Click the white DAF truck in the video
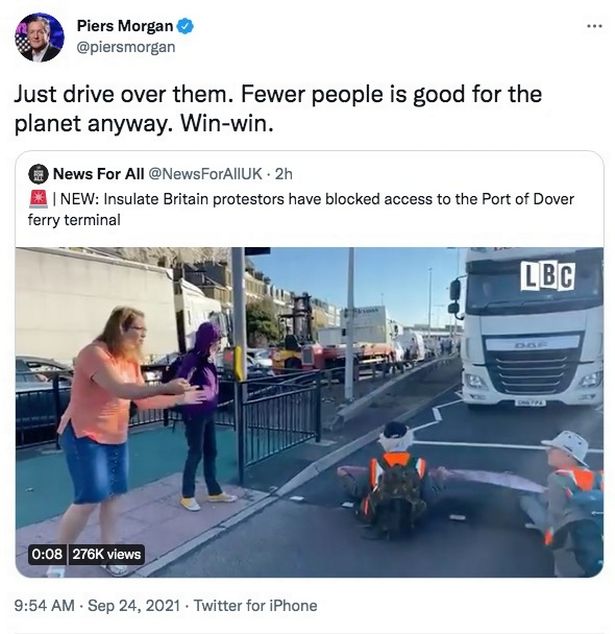 coord(530,328)
